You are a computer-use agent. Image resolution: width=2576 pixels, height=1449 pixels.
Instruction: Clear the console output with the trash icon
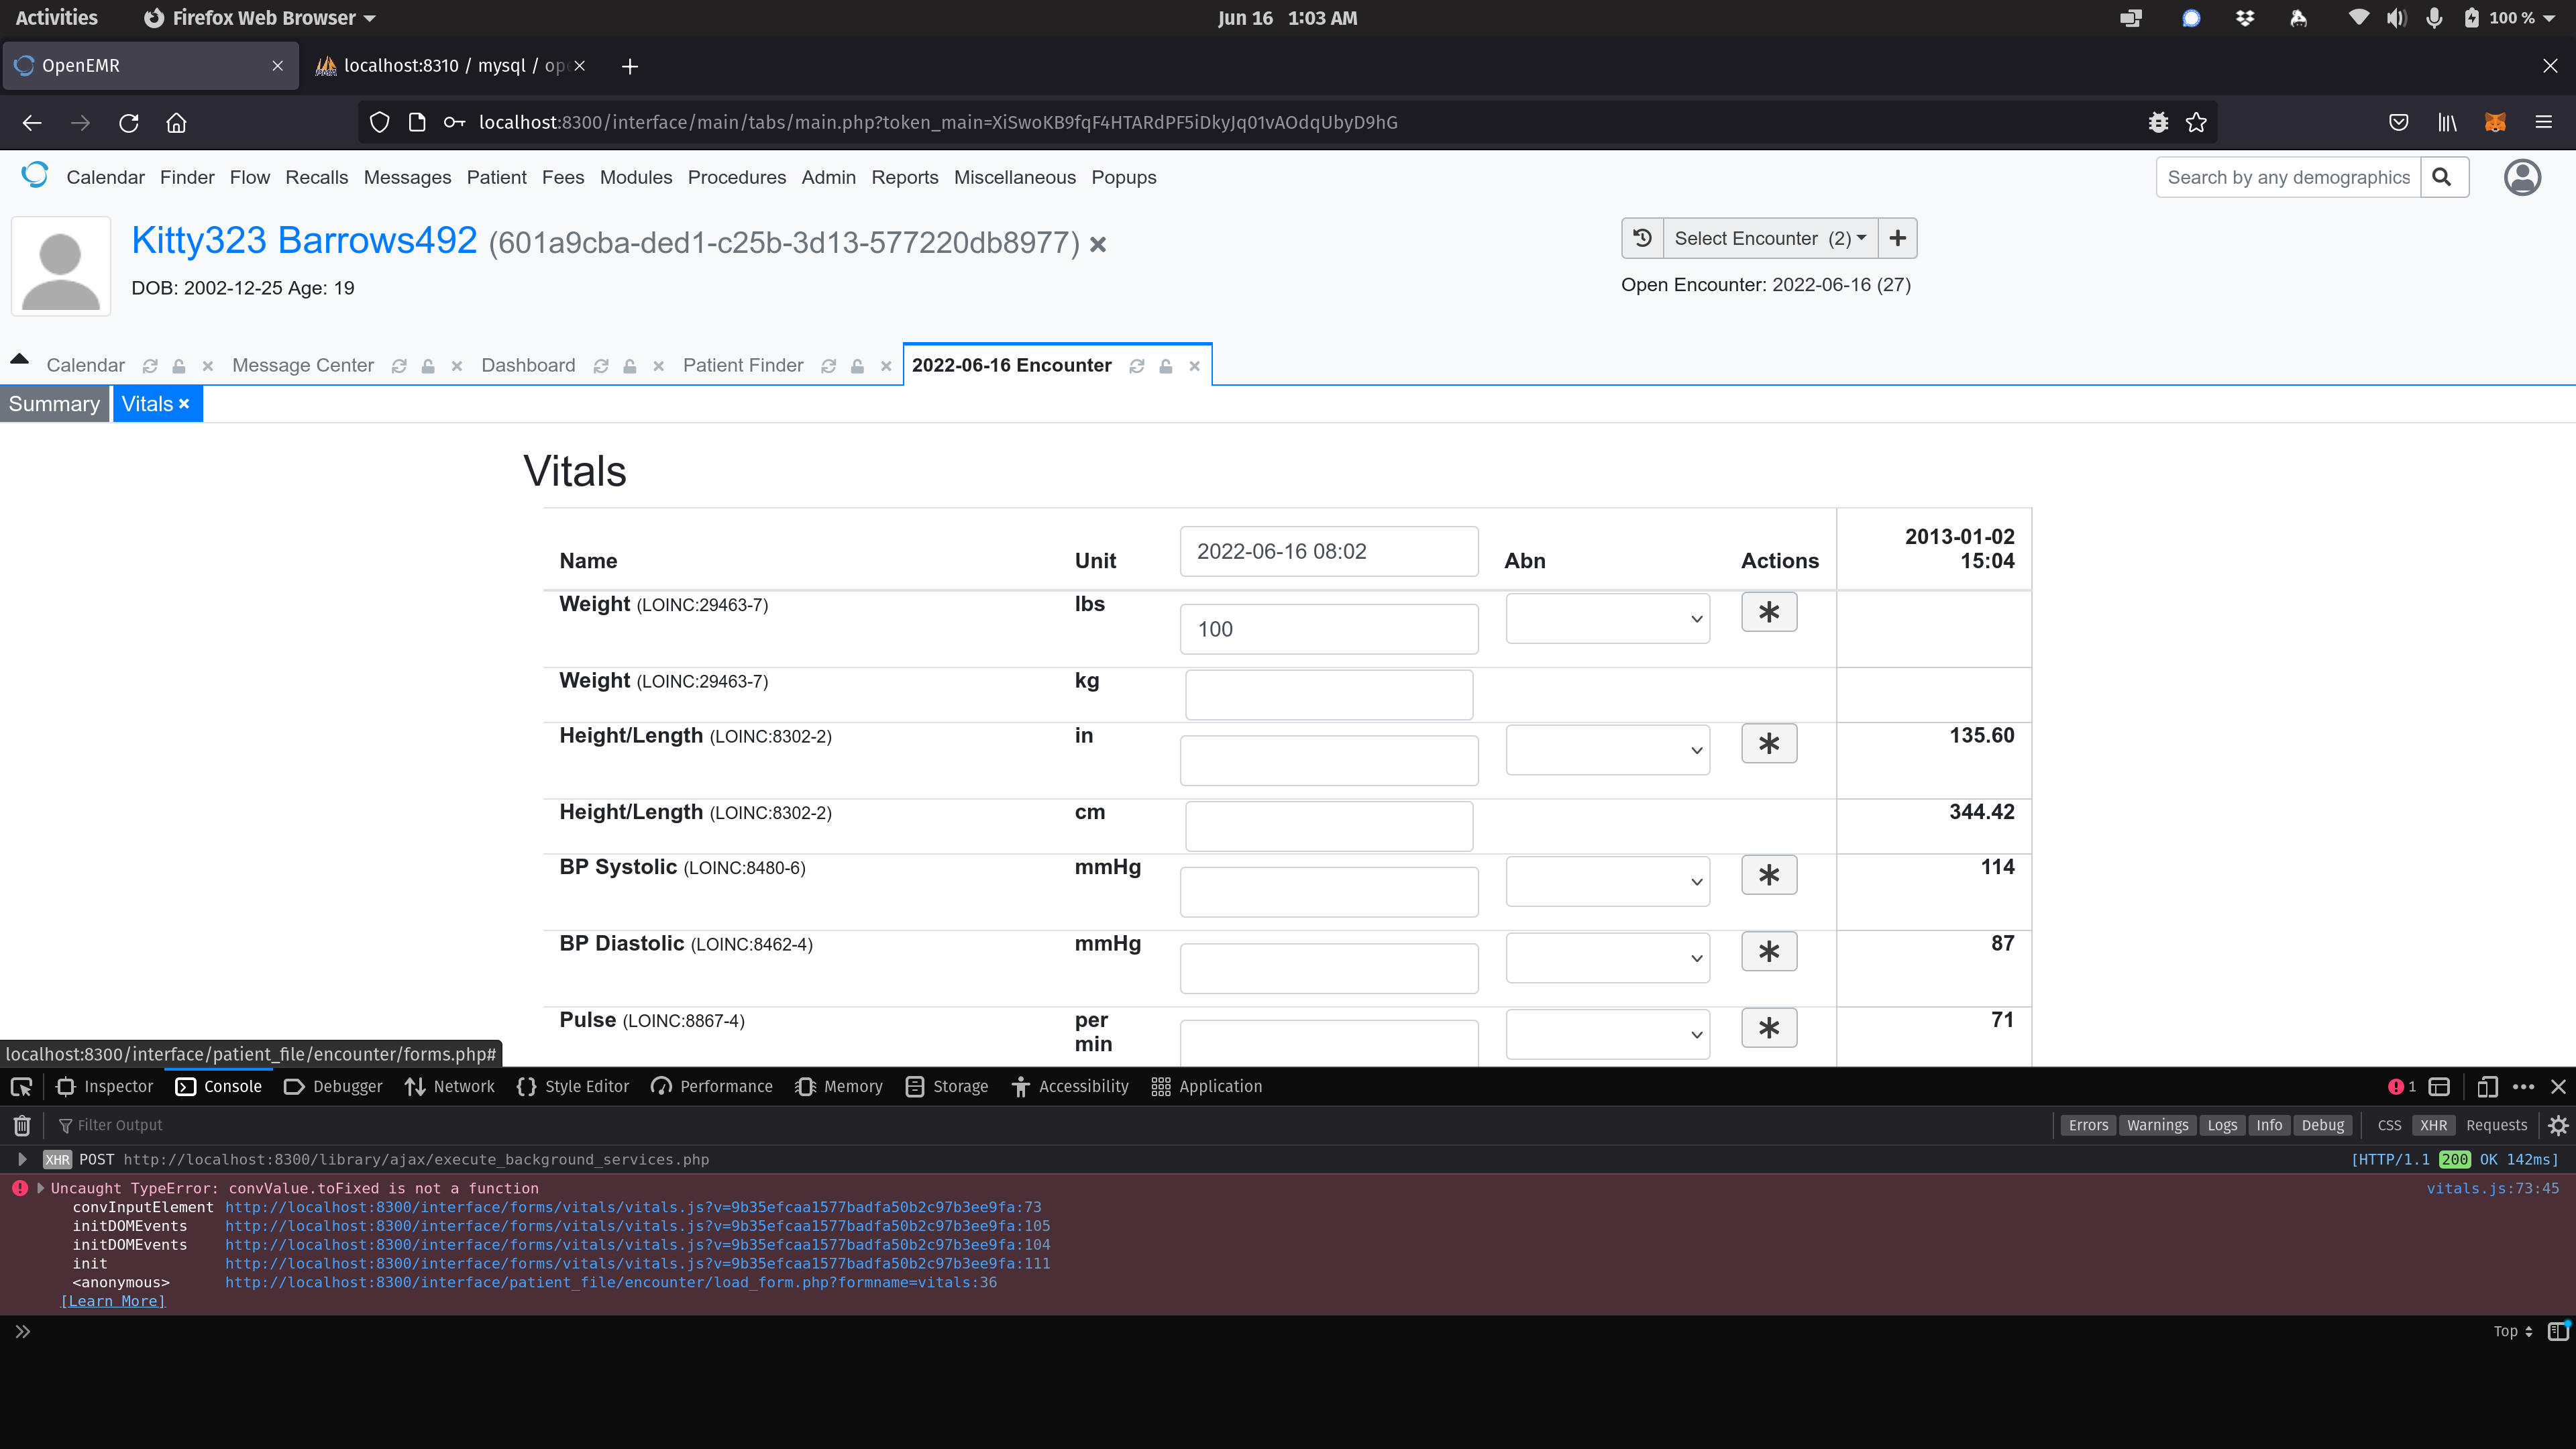21,1125
